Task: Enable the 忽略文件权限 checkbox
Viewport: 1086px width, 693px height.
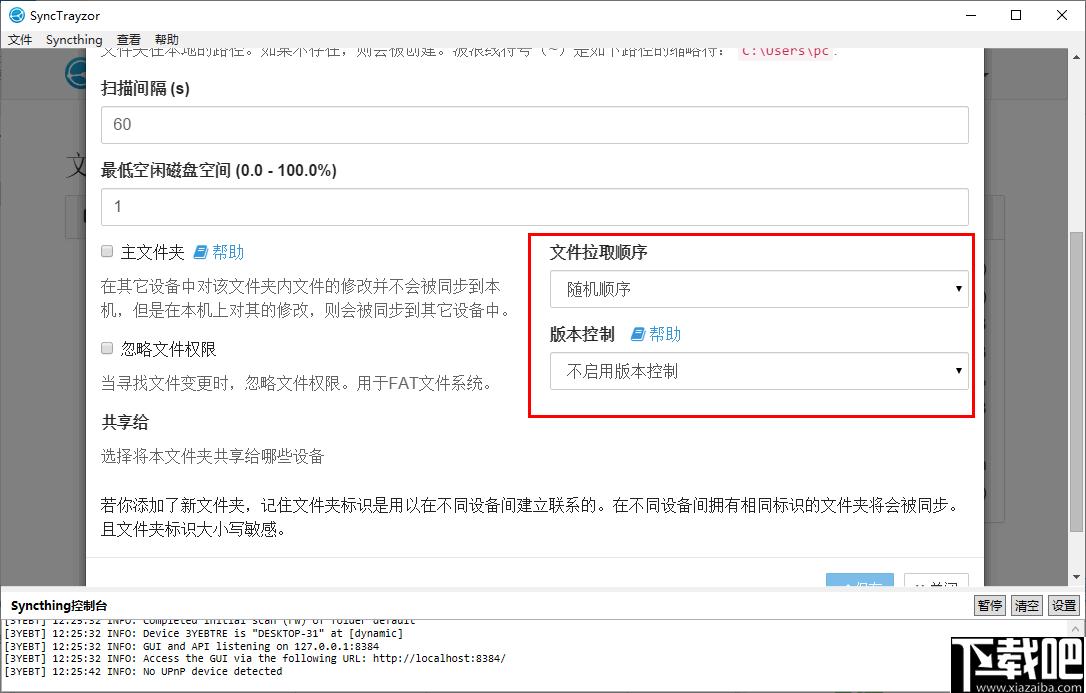Action: tap(107, 348)
